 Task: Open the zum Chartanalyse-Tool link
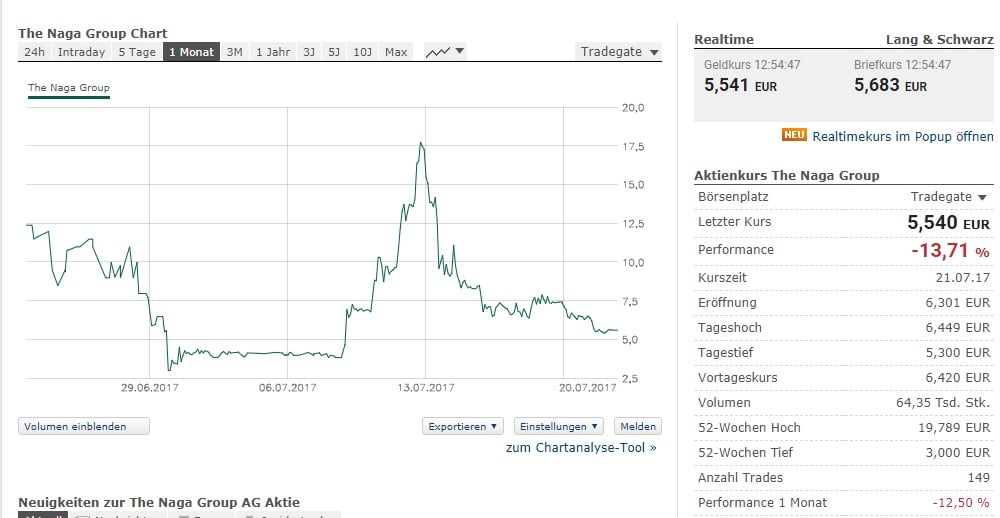pyautogui.click(x=581, y=448)
